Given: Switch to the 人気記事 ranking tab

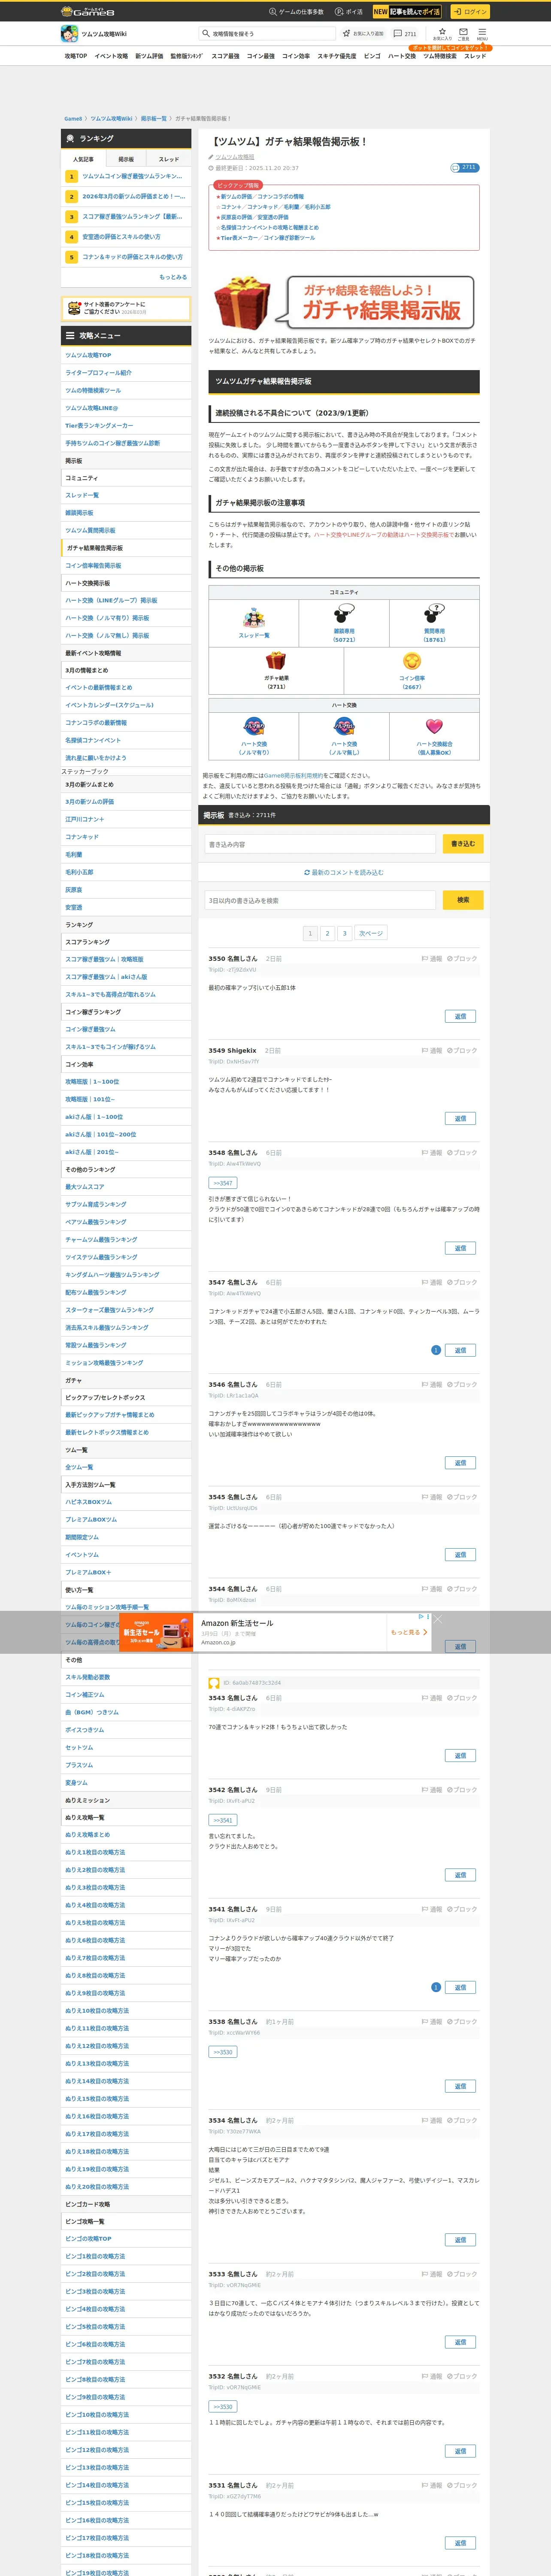Looking at the screenshot, I should click(x=83, y=159).
